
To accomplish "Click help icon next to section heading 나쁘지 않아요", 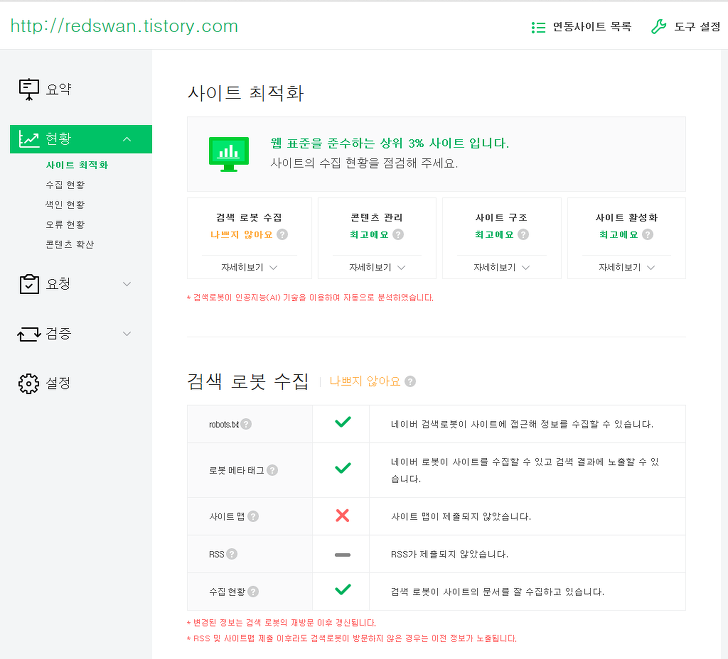I will (x=410, y=381).
